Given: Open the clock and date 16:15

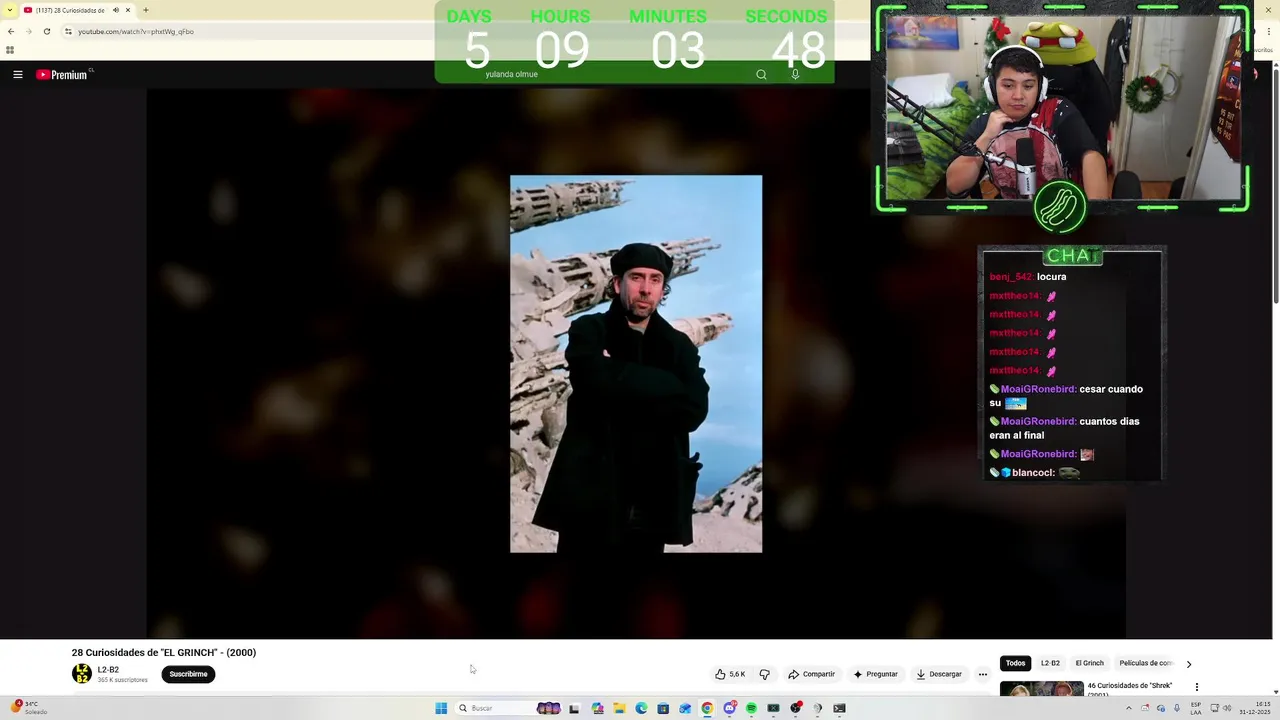Looking at the screenshot, I should (1255, 708).
